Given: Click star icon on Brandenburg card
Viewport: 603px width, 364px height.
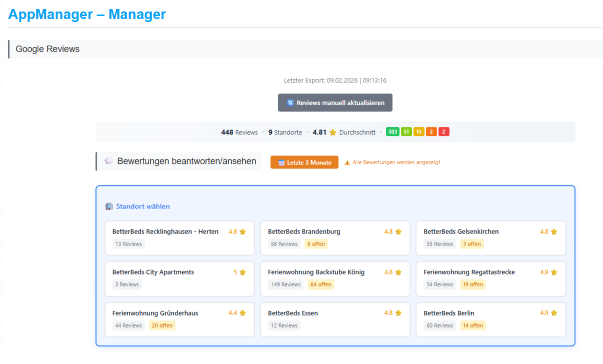Looking at the screenshot, I should coord(398,231).
